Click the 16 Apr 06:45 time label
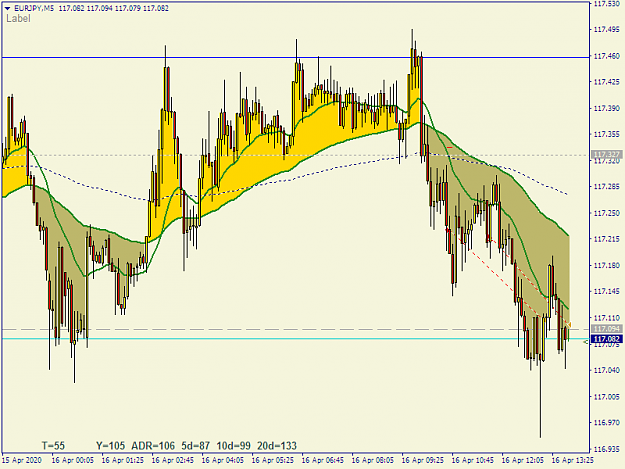Screen dimensions: 625x469 [x=323, y=460]
